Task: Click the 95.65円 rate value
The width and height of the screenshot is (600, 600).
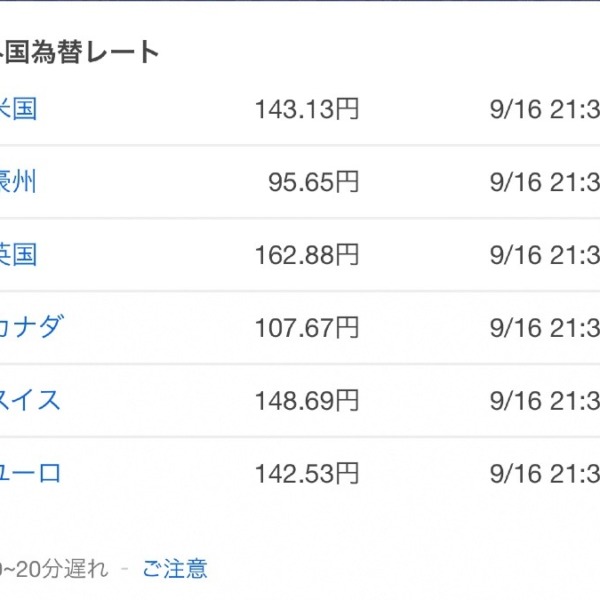Action: [313, 182]
